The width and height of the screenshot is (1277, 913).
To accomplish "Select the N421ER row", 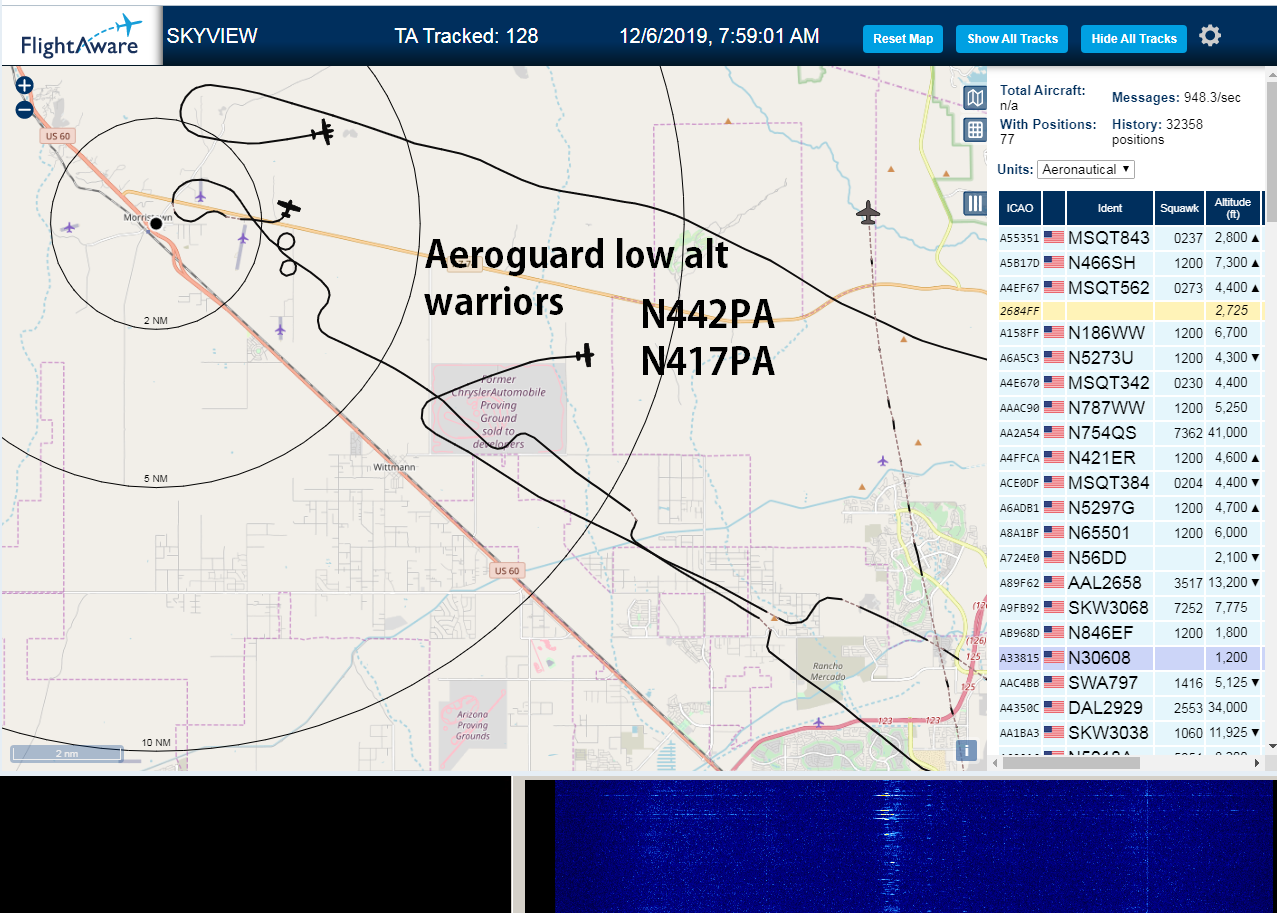I will pyautogui.click(x=1130, y=458).
